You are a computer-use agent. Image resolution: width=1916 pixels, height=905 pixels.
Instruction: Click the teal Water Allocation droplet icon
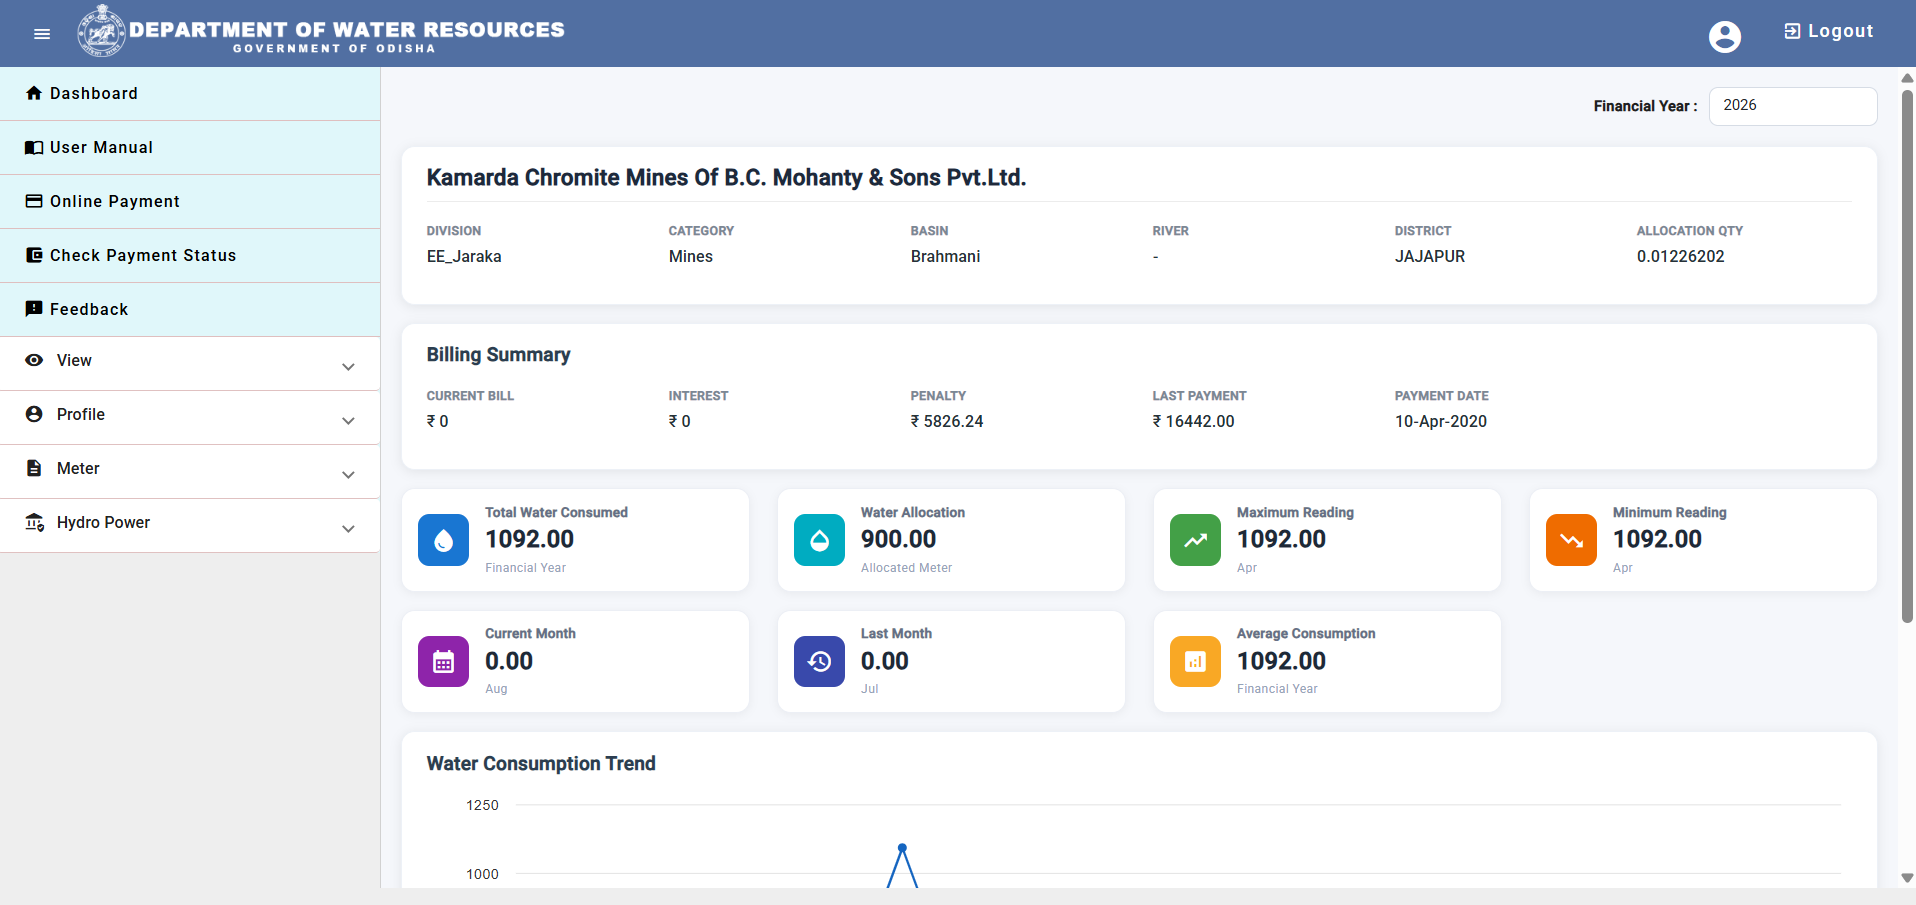[819, 540]
